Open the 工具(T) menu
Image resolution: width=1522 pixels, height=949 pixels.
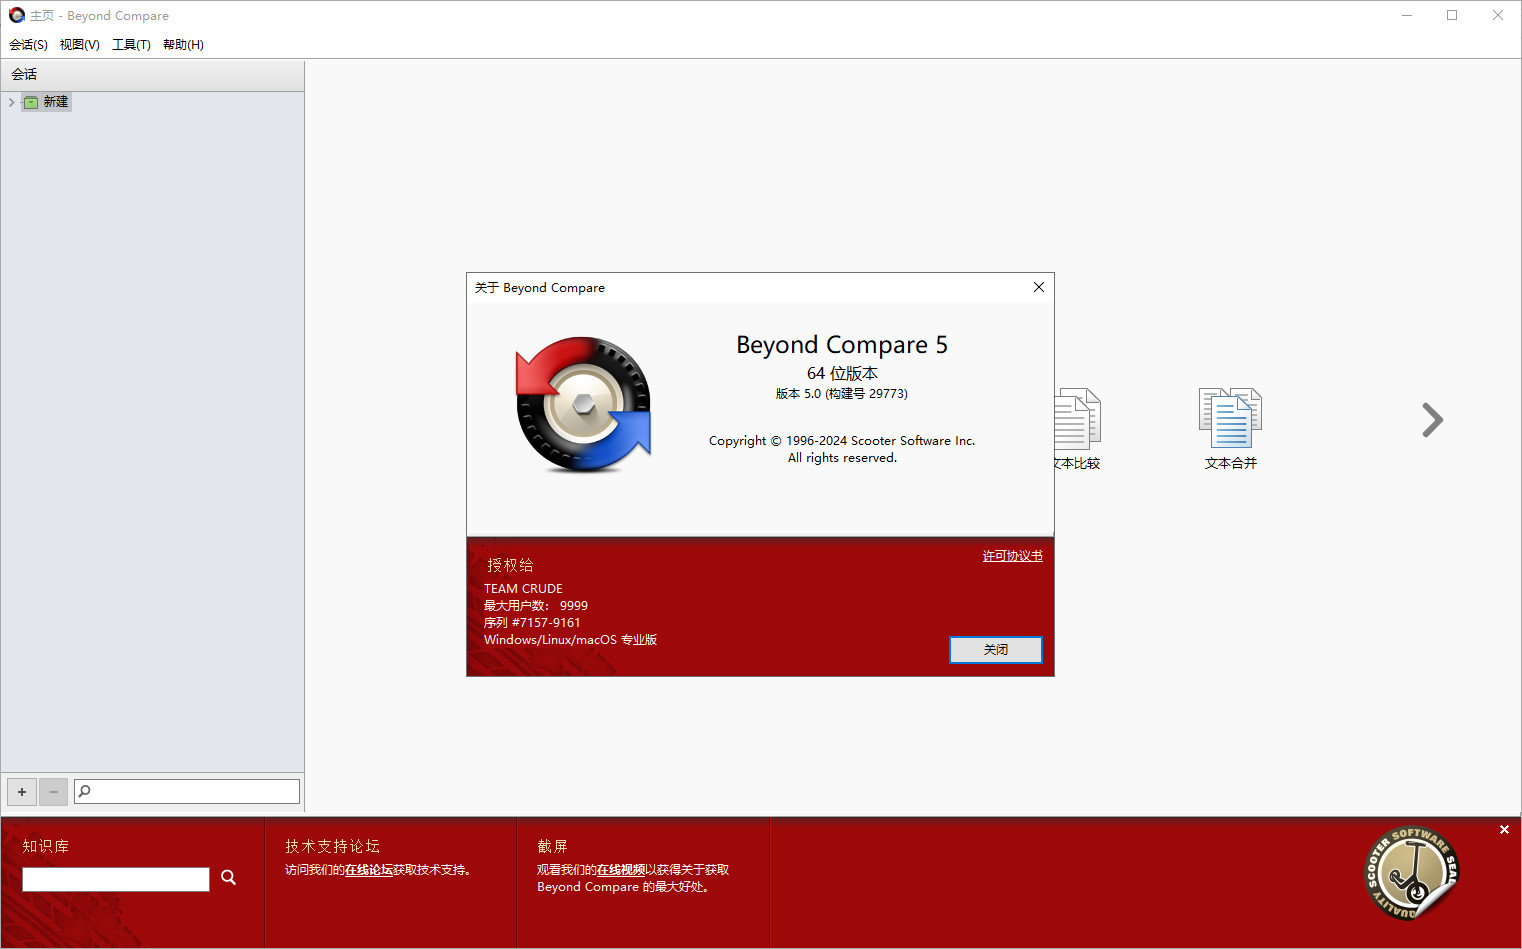130,44
